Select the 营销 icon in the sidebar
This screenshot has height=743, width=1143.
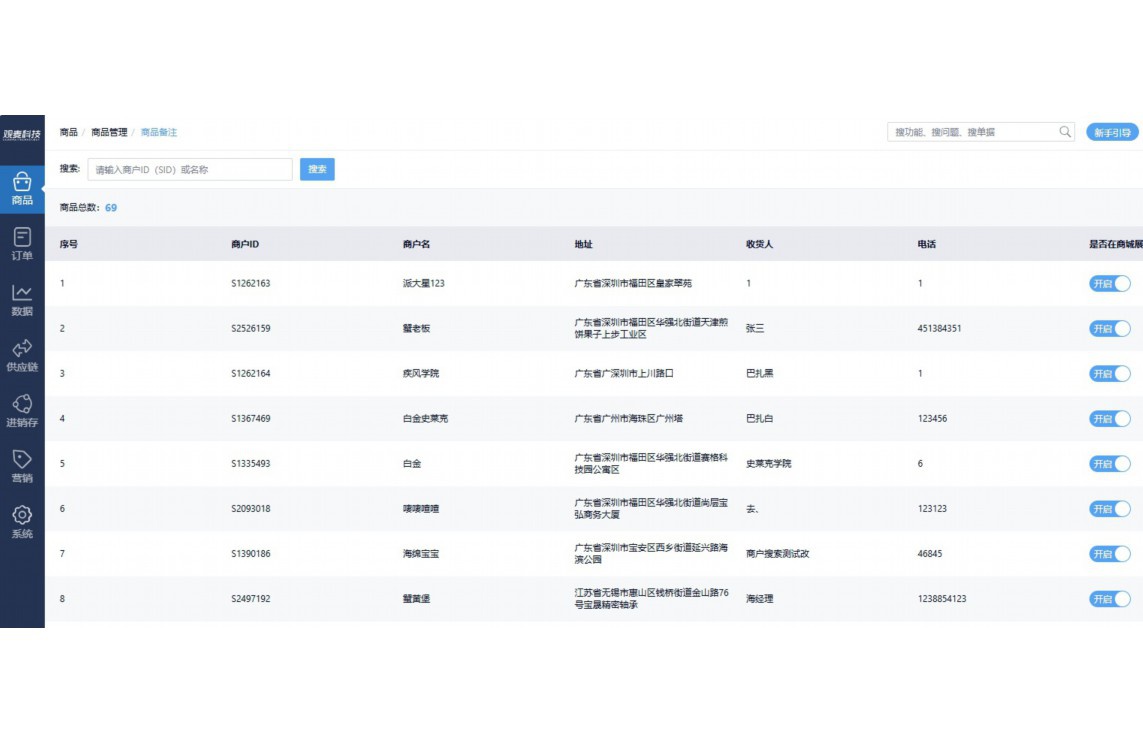click(22, 465)
